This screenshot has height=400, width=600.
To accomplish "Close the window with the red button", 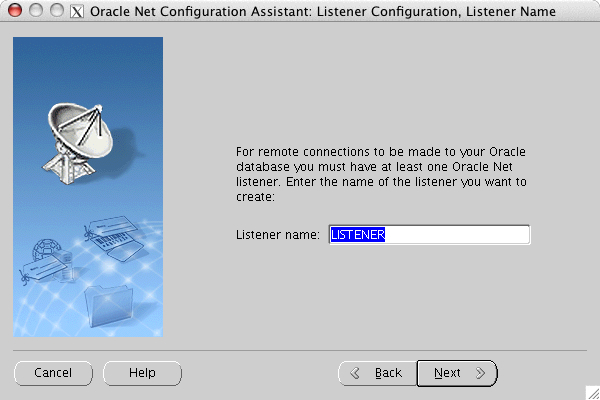I will tap(14, 11).
